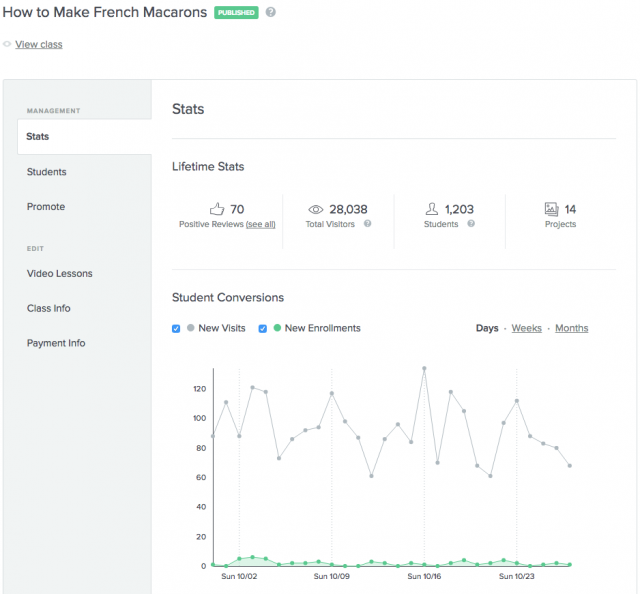
Task: Click the Projects image icon
Action: pyautogui.click(x=551, y=209)
